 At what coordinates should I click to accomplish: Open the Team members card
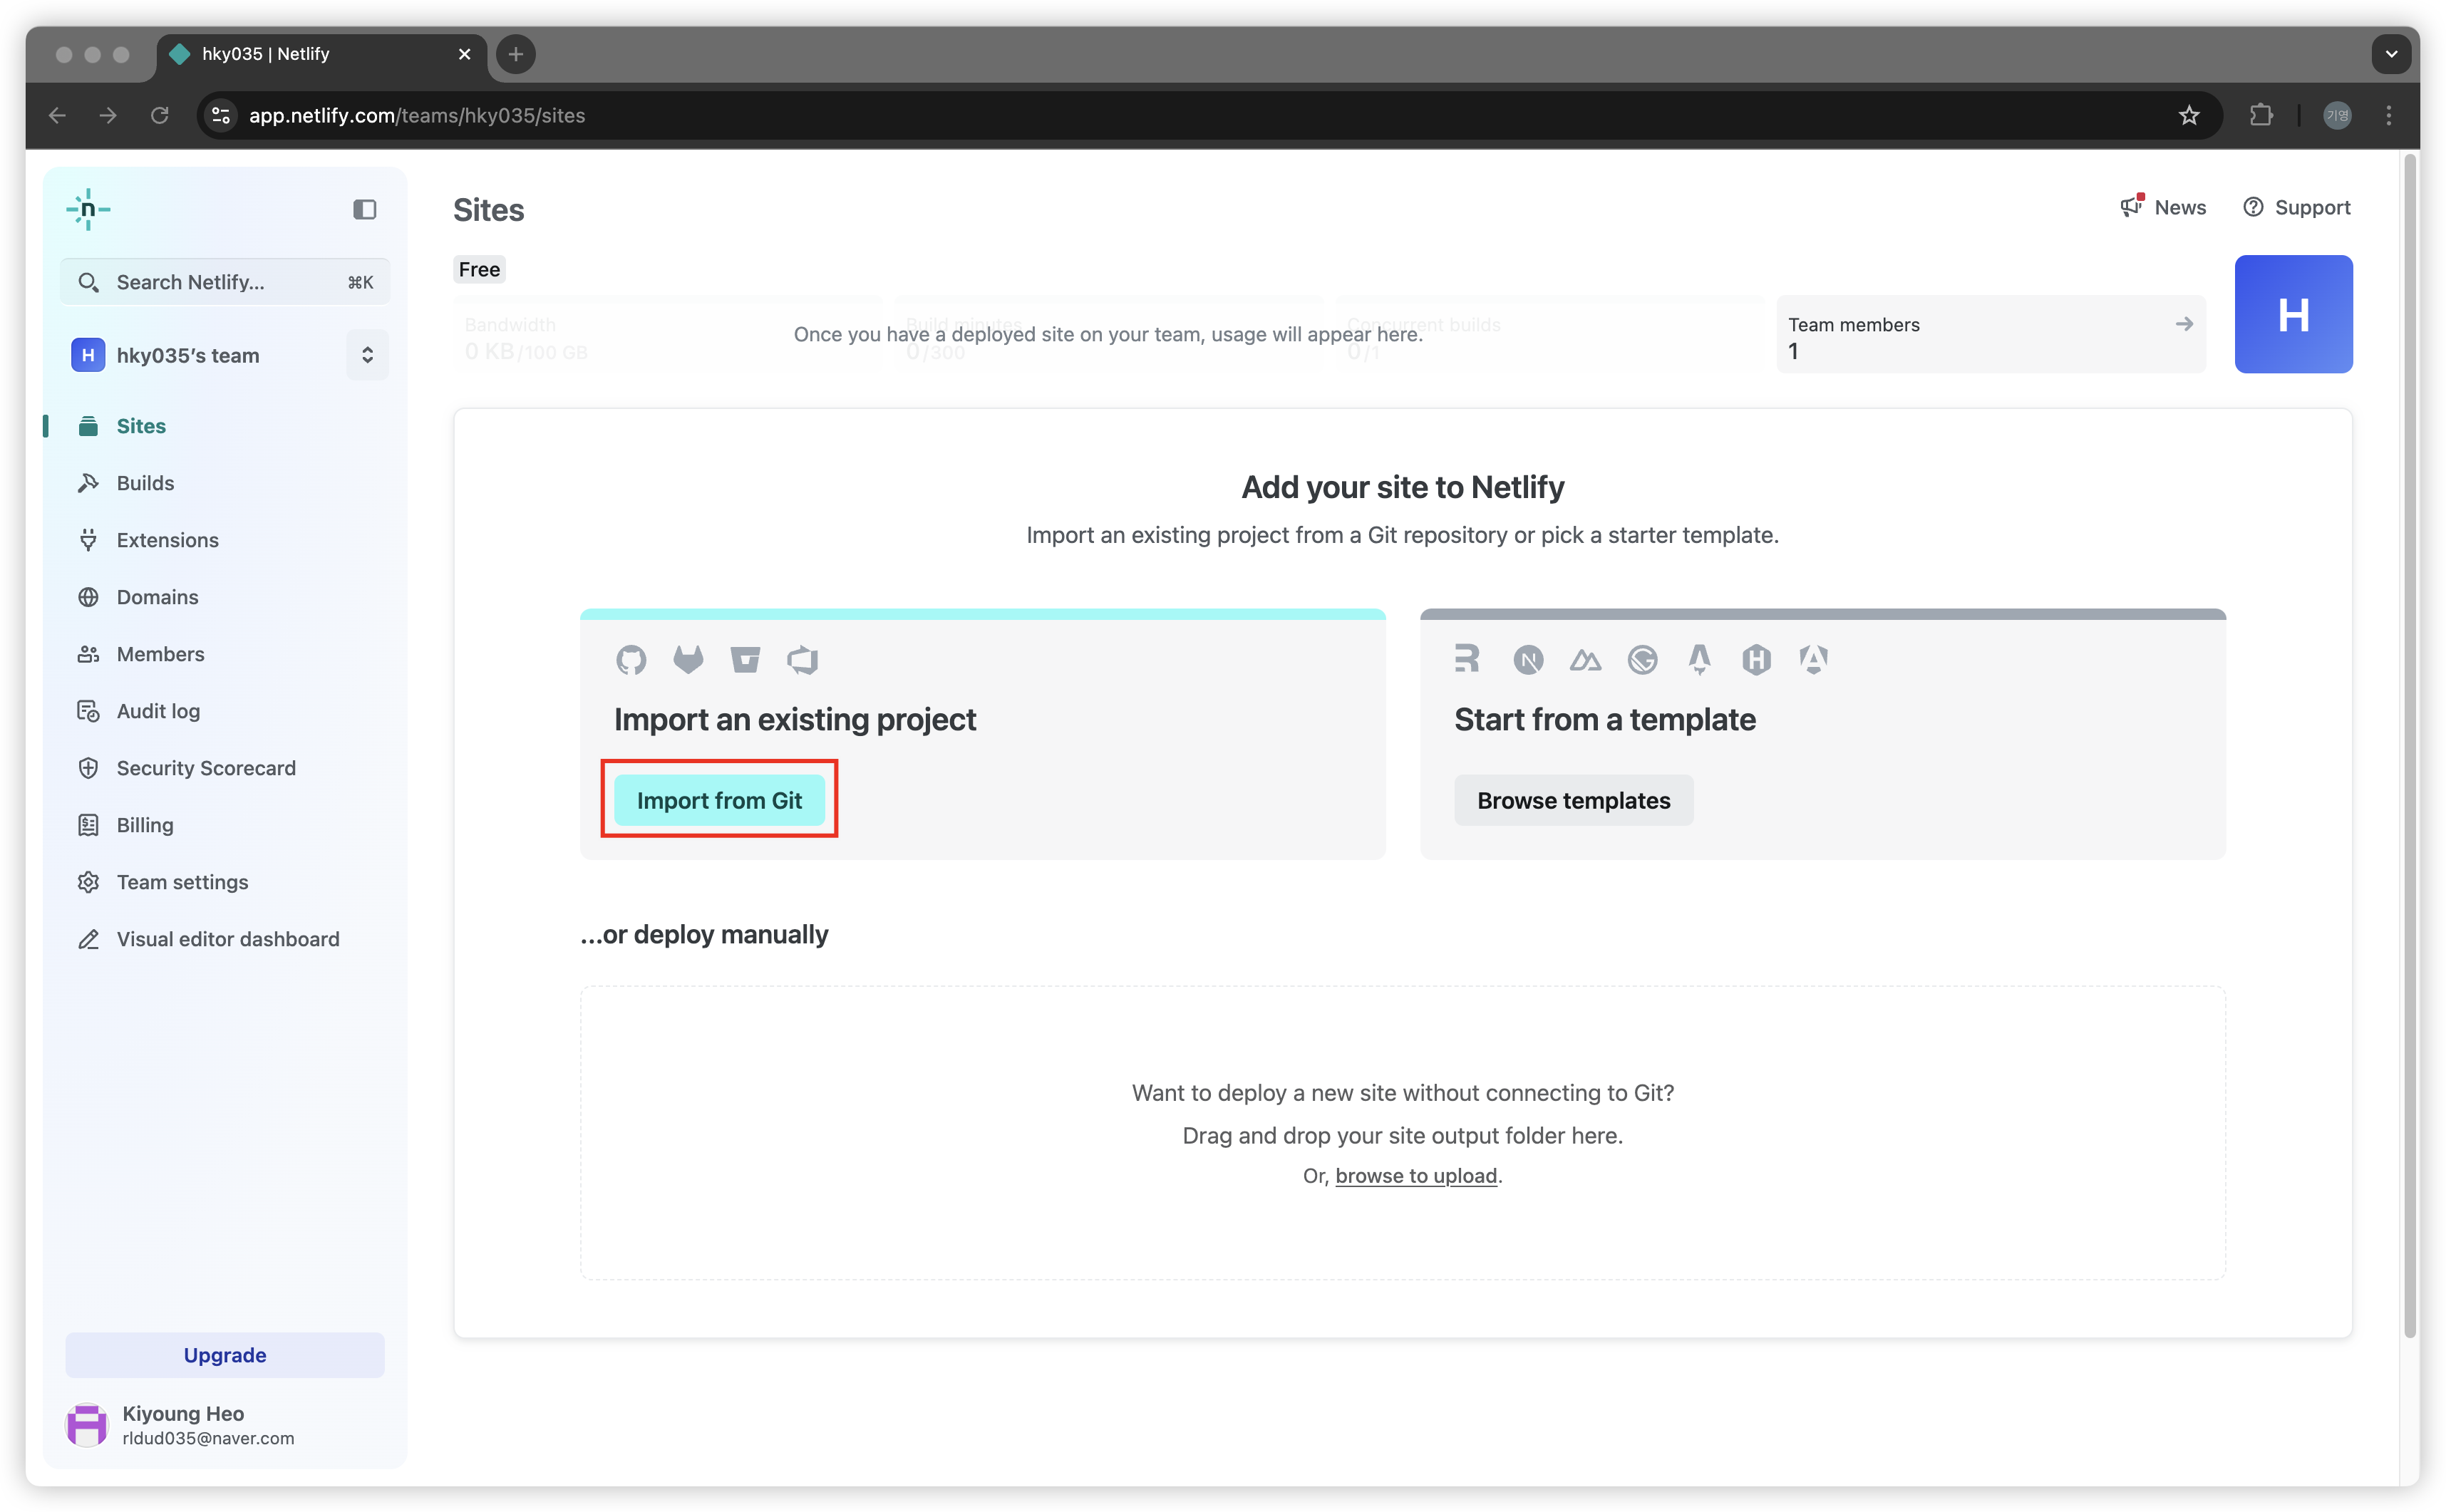pos(1990,335)
